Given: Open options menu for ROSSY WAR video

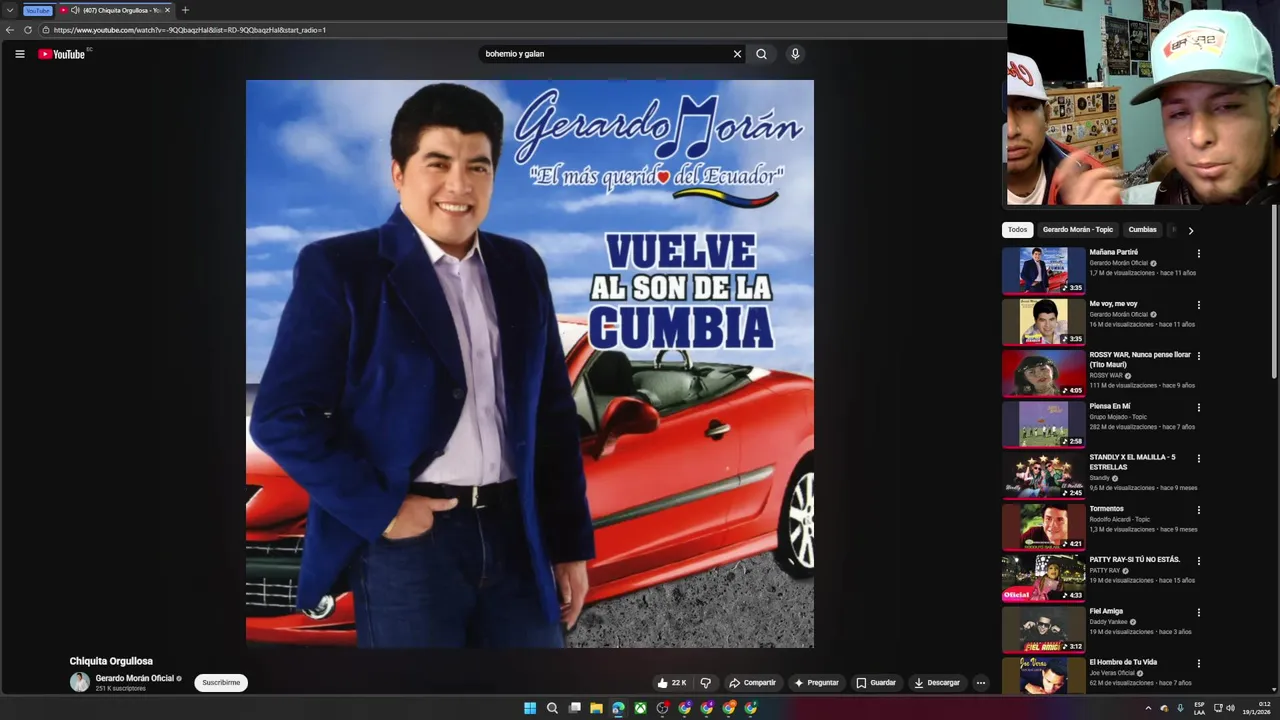Looking at the screenshot, I should [x=1198, y=356].
